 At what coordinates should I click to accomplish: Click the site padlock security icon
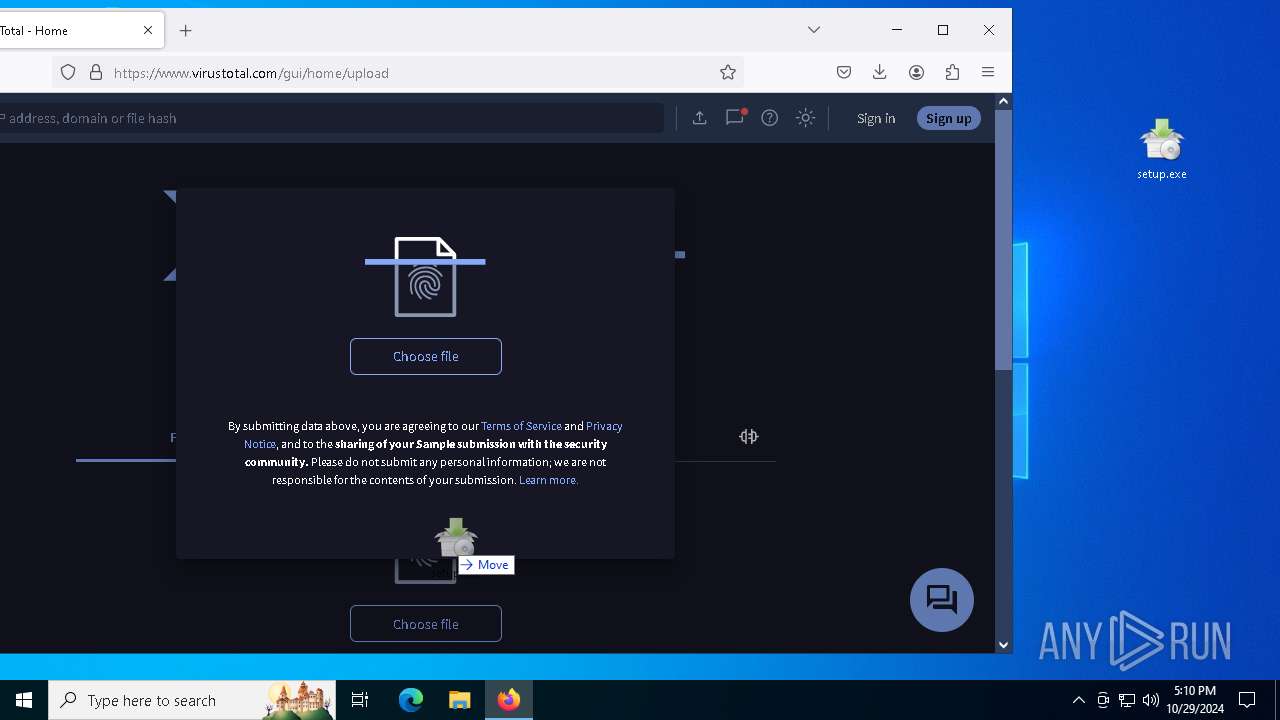[96, 72]
